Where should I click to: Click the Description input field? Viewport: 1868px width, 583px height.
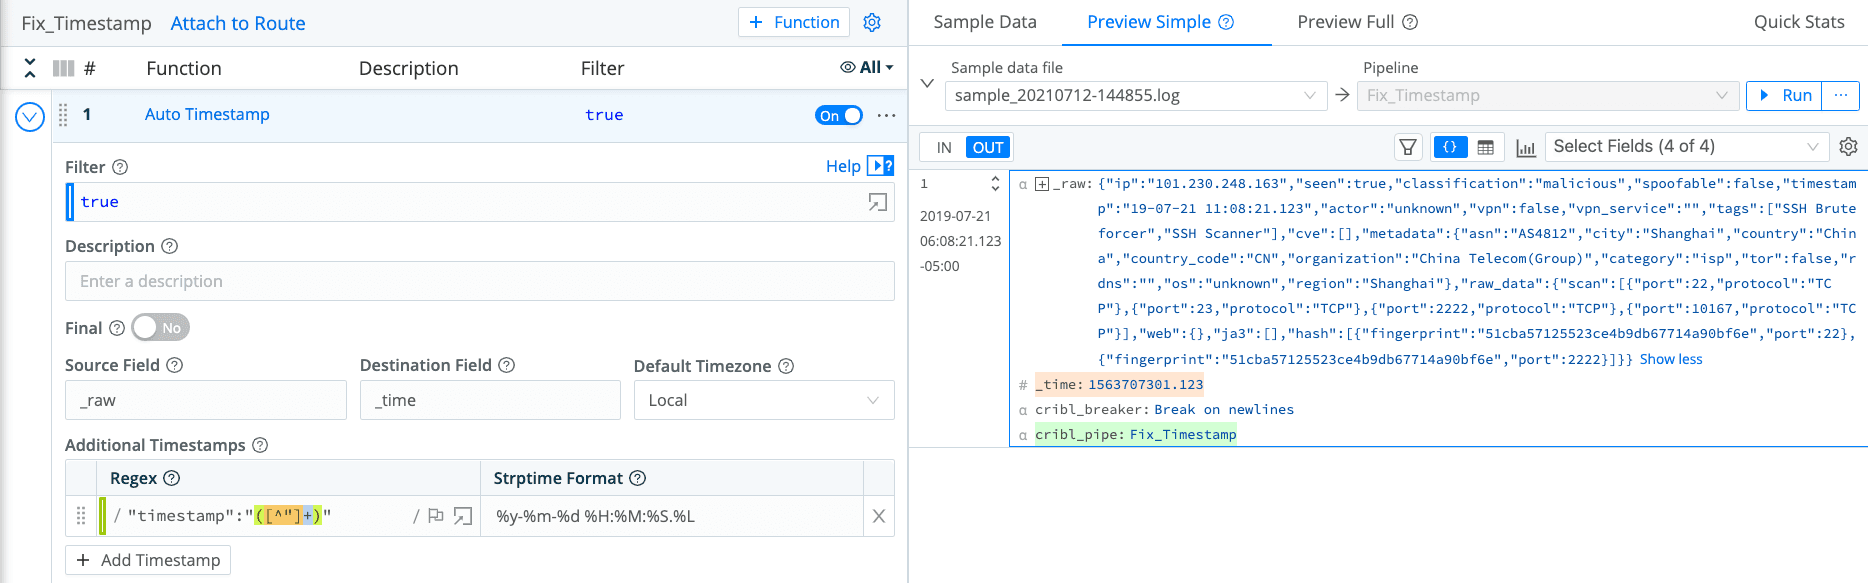479,281
